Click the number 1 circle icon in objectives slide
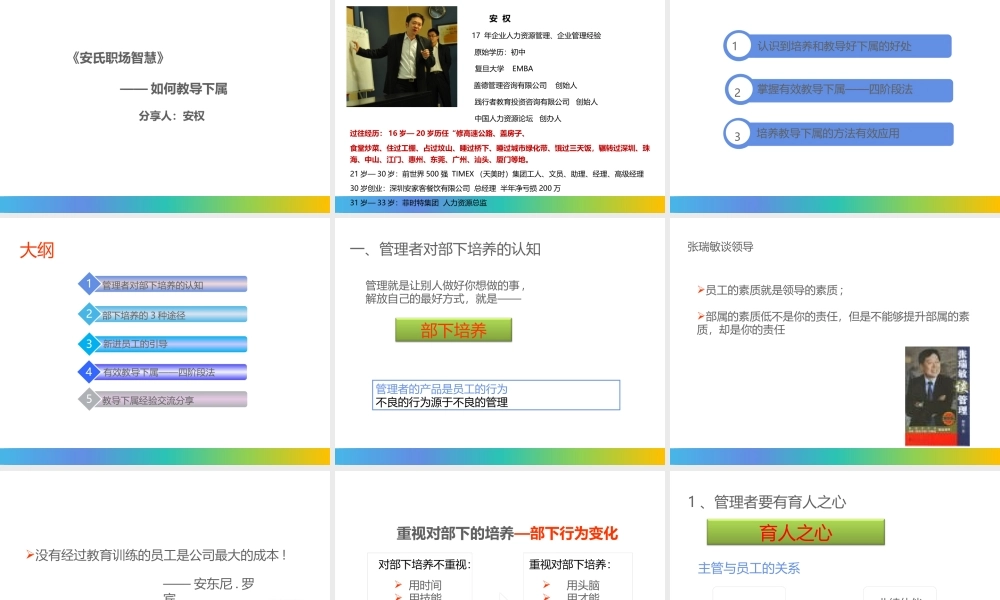This screenshot has width=1000, height=600. click(x=738, y=46)
